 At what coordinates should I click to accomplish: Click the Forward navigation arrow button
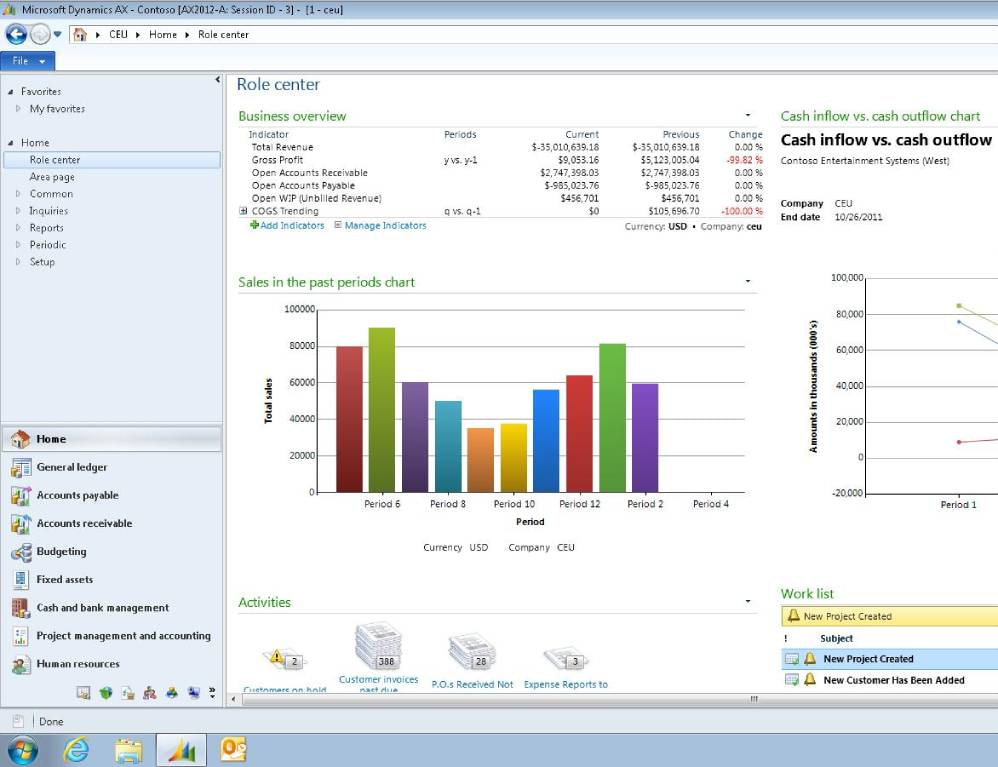40,34
